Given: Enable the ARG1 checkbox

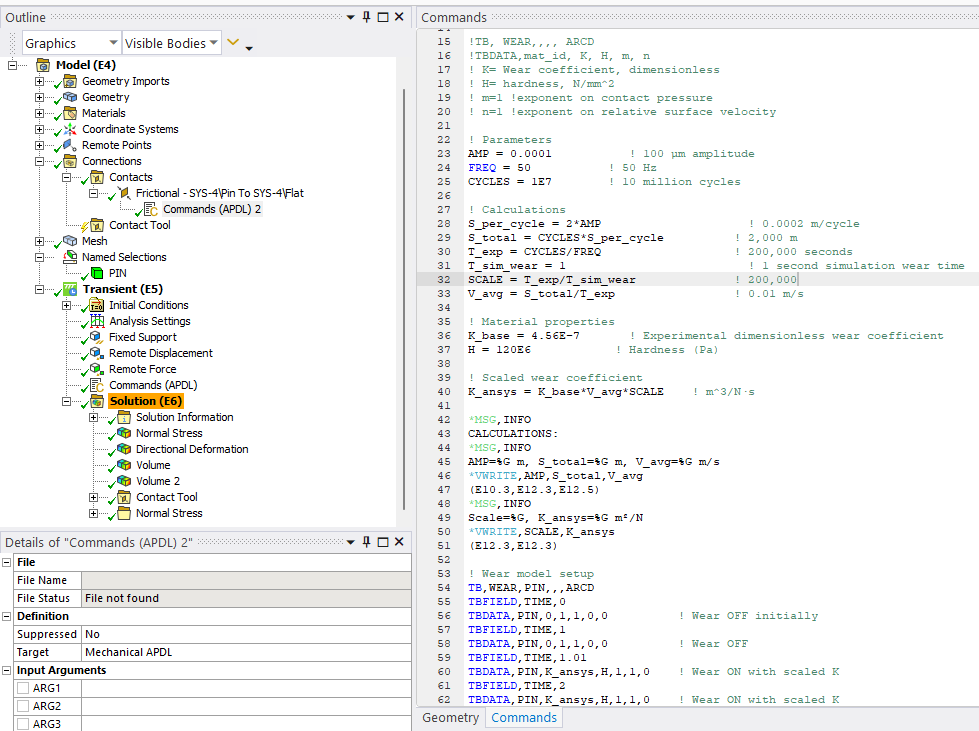Looking at the screenshot, I should tap(22, 689).
